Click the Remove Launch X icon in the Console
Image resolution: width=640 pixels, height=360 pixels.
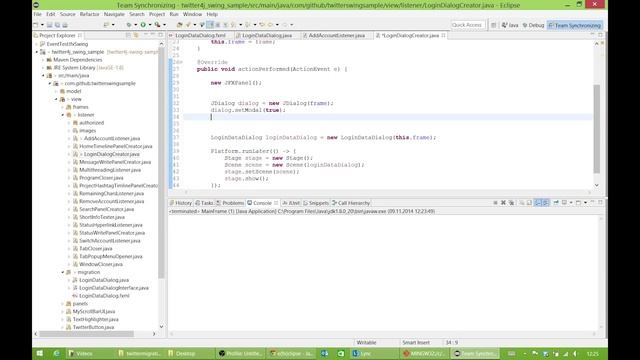point(503,202)
